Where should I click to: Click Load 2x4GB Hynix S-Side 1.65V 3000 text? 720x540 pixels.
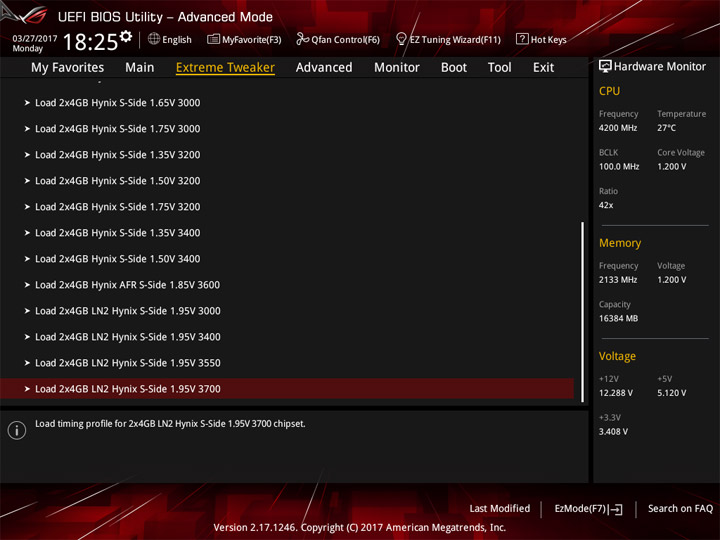point(118,103)
